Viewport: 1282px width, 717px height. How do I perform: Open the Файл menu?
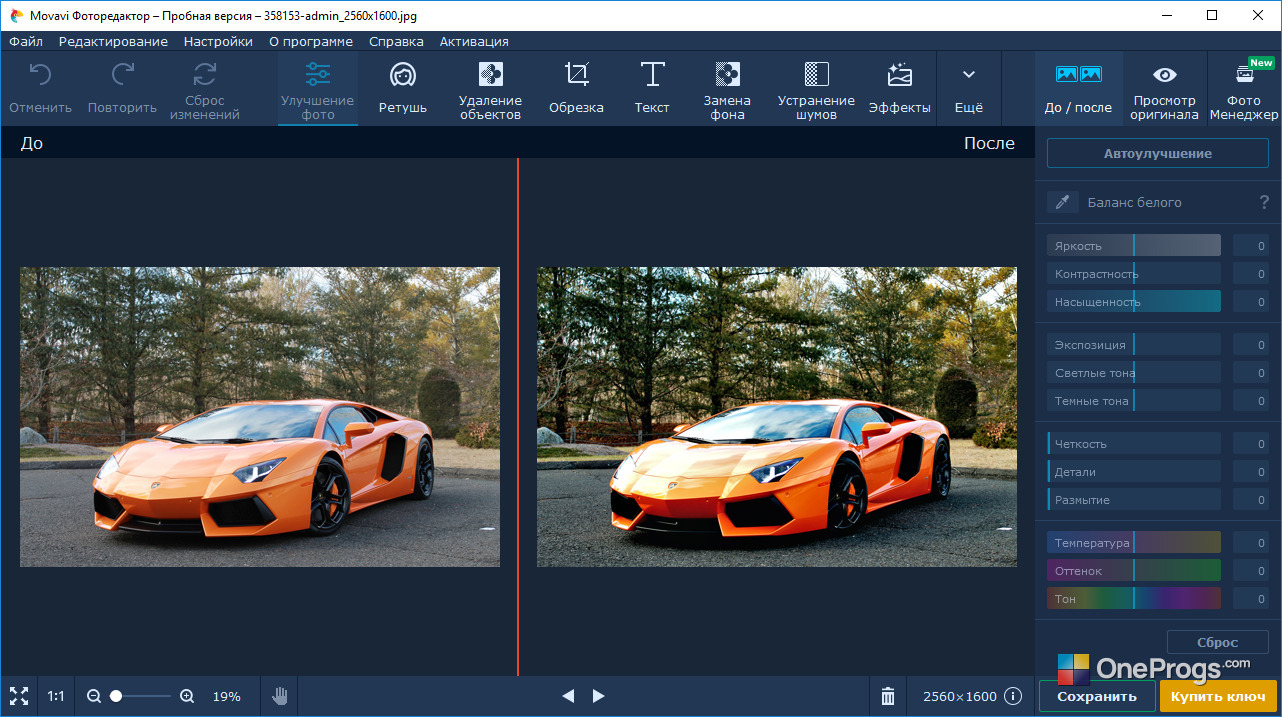point(26,41)
